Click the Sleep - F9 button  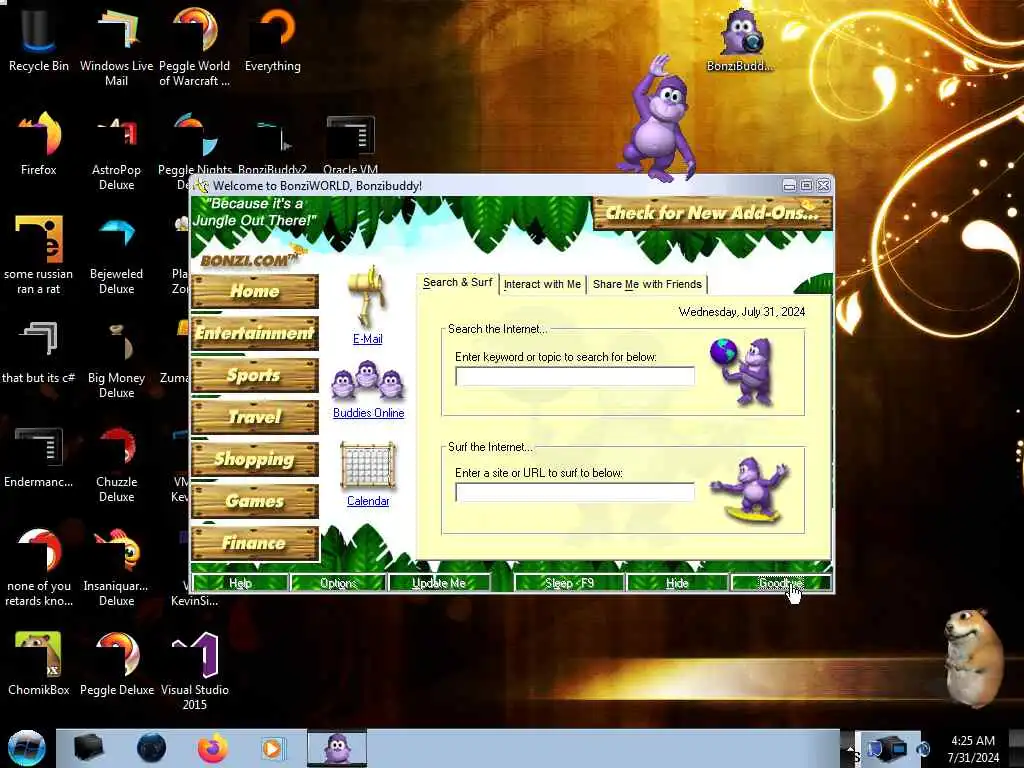pyautogui.click(x=569, y=583)
